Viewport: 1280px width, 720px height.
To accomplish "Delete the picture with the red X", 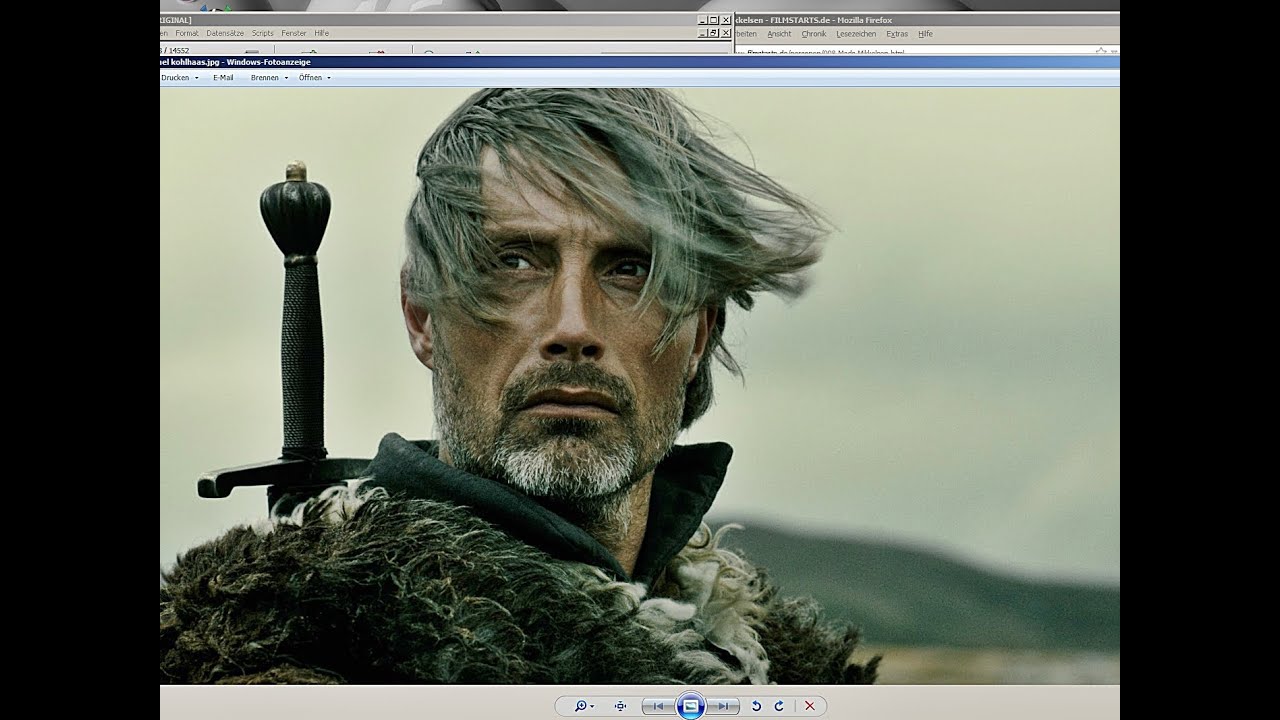I will click(x=809, y=706).
